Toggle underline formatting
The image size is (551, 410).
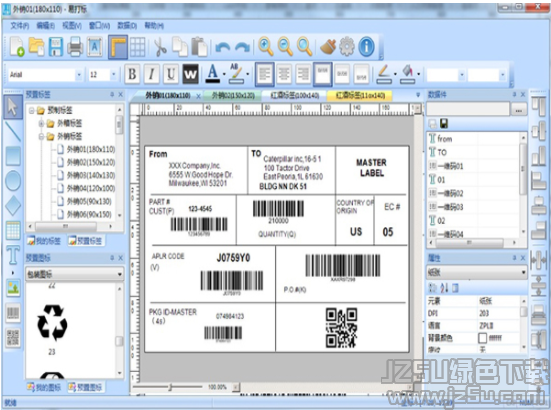pos(171,74)
